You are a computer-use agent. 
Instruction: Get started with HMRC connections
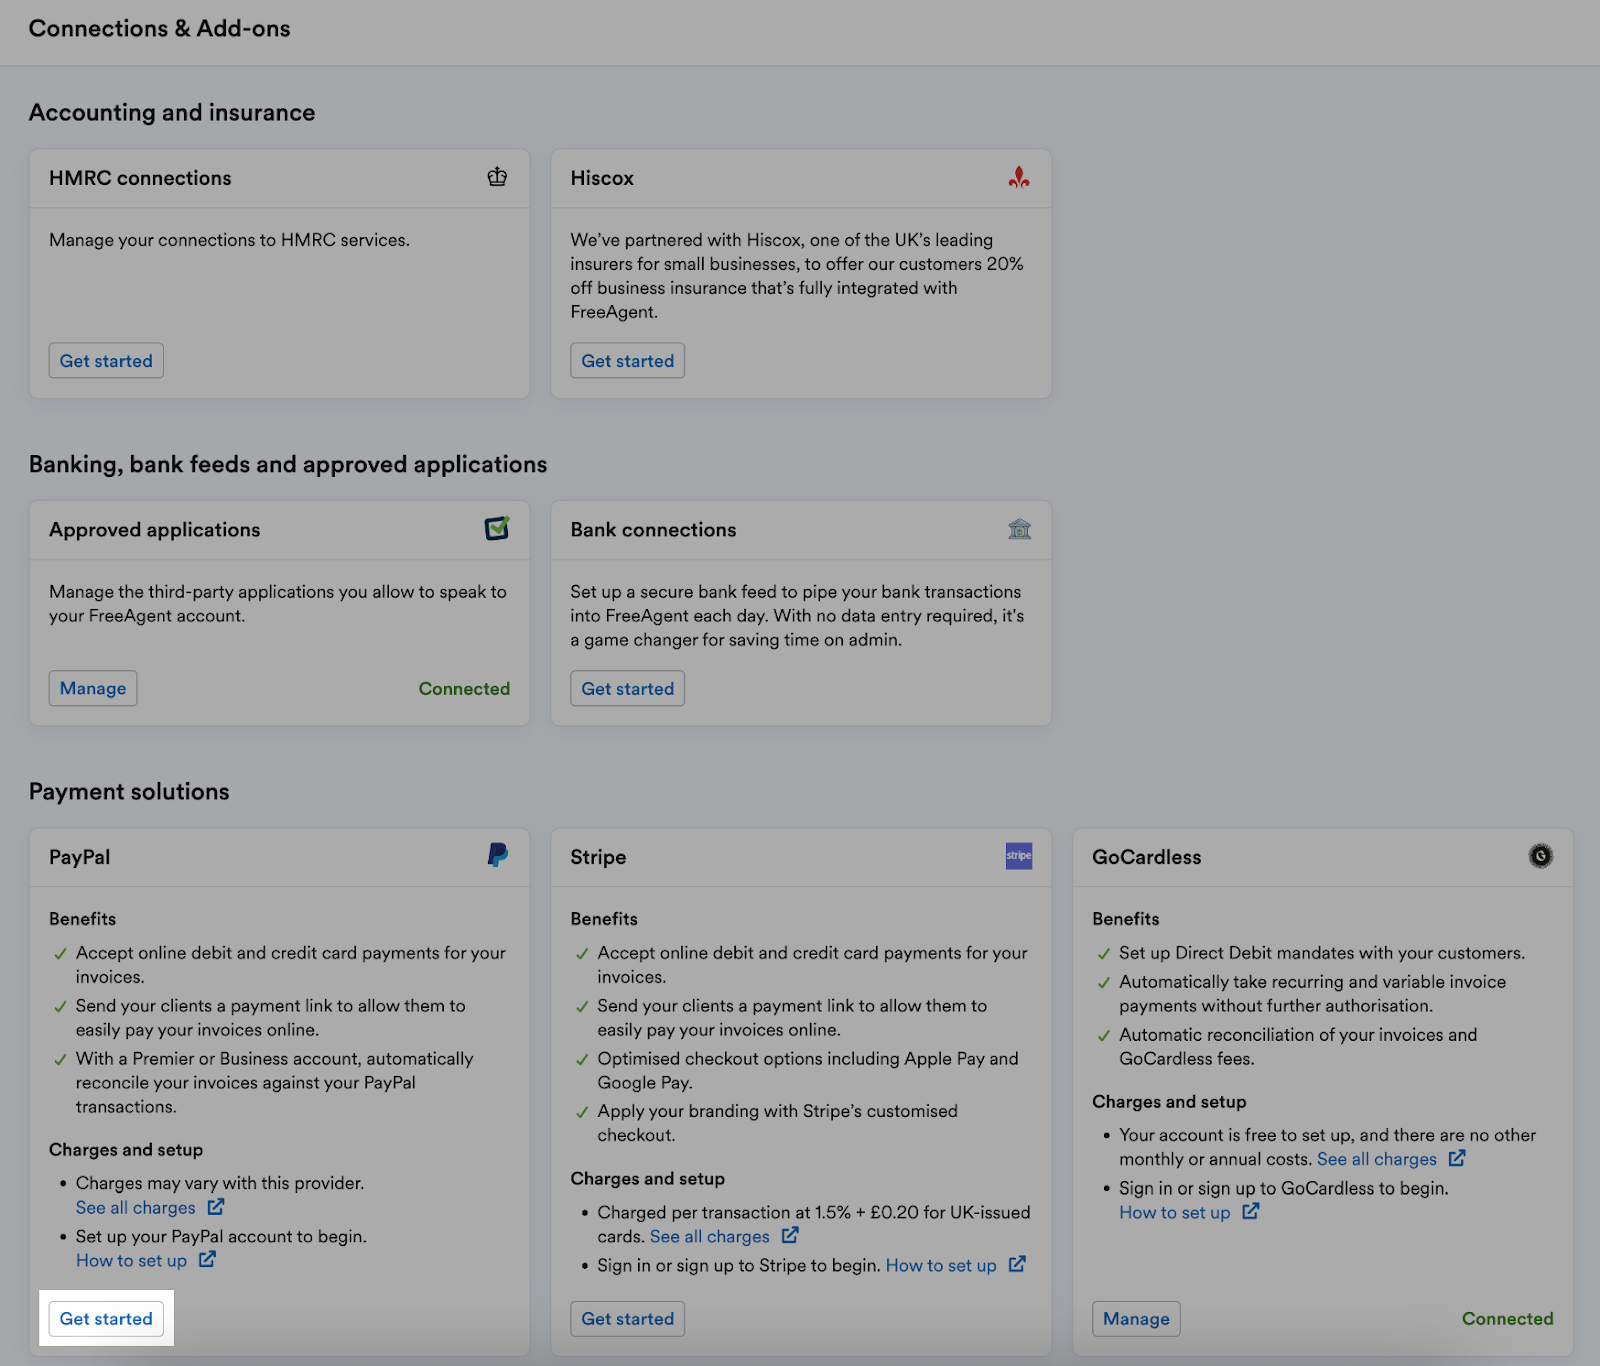[106, 361]
